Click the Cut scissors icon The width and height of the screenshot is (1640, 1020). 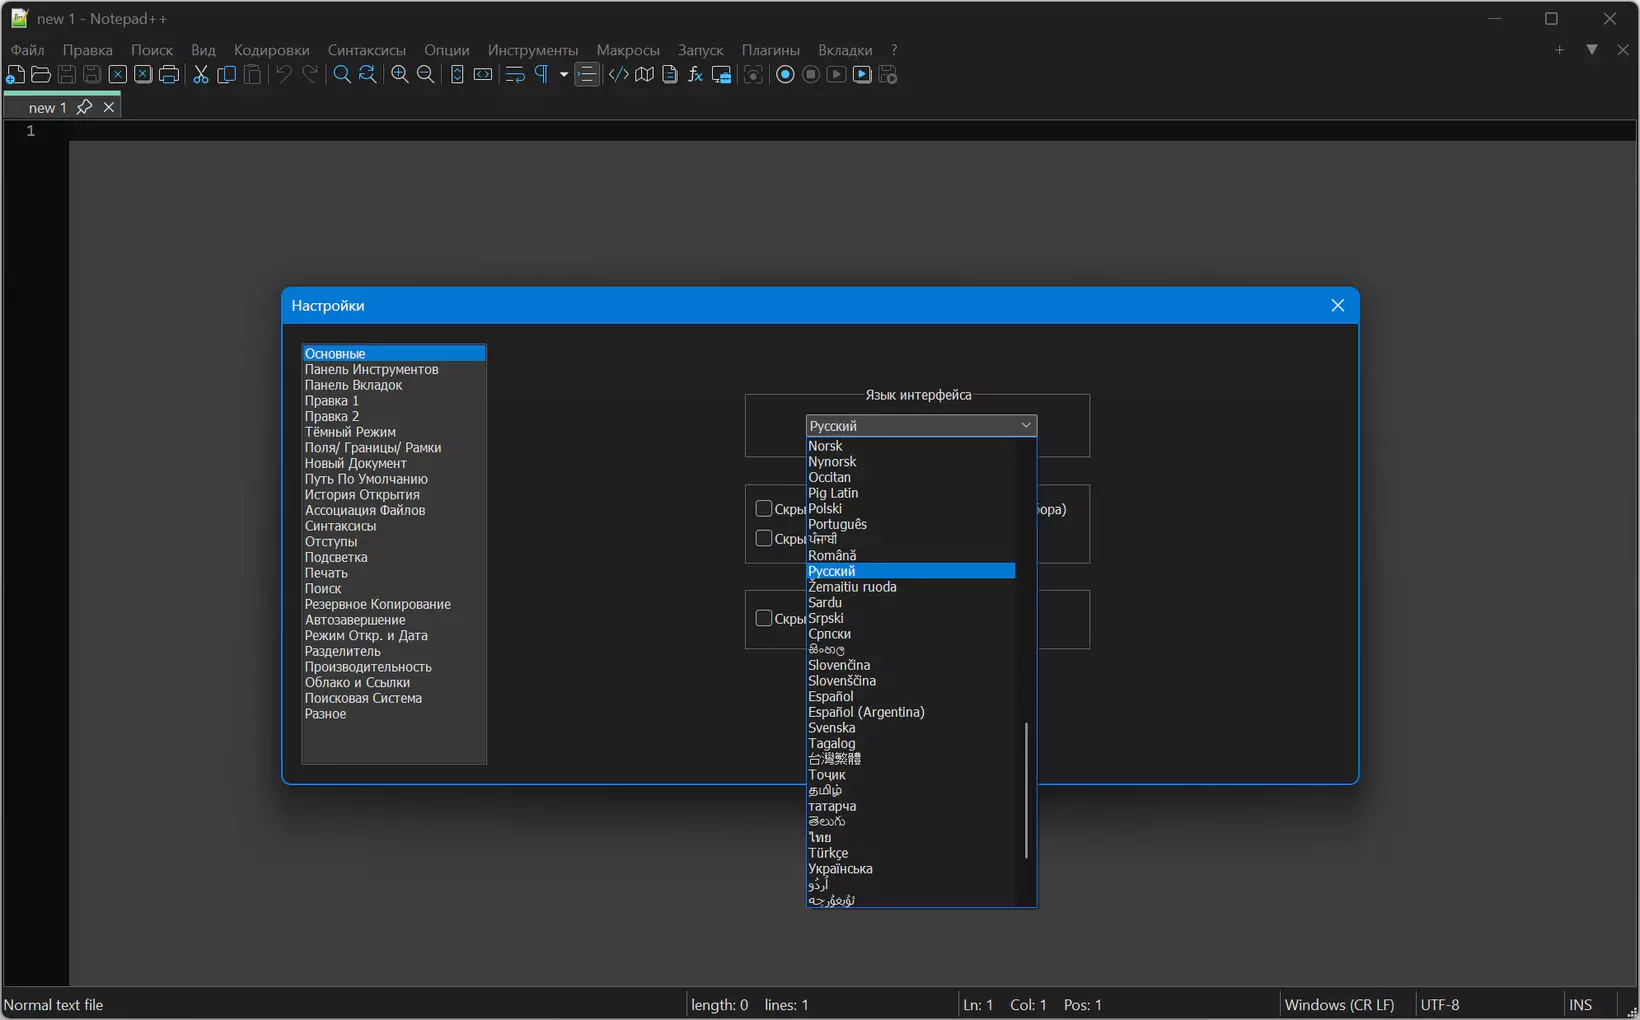(201, 75)
